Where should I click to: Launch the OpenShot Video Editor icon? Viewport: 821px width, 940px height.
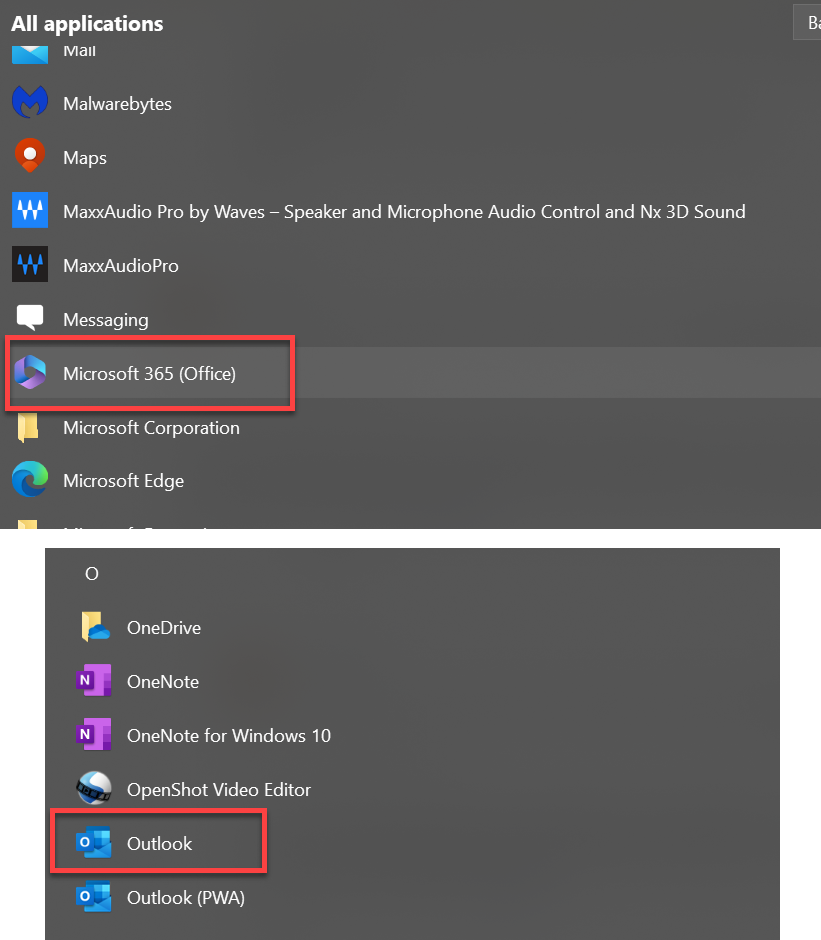94,788
